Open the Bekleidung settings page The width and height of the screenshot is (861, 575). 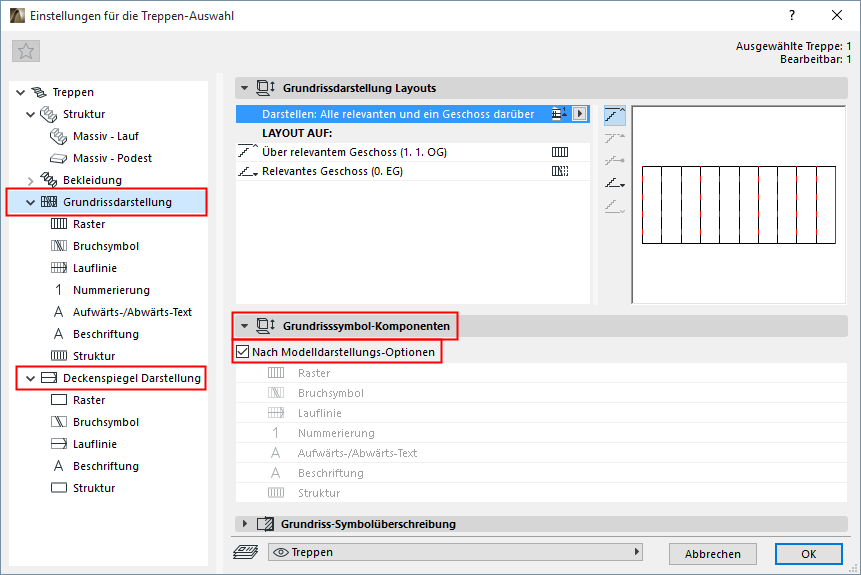pyautogui.click(x=92, y=180)
